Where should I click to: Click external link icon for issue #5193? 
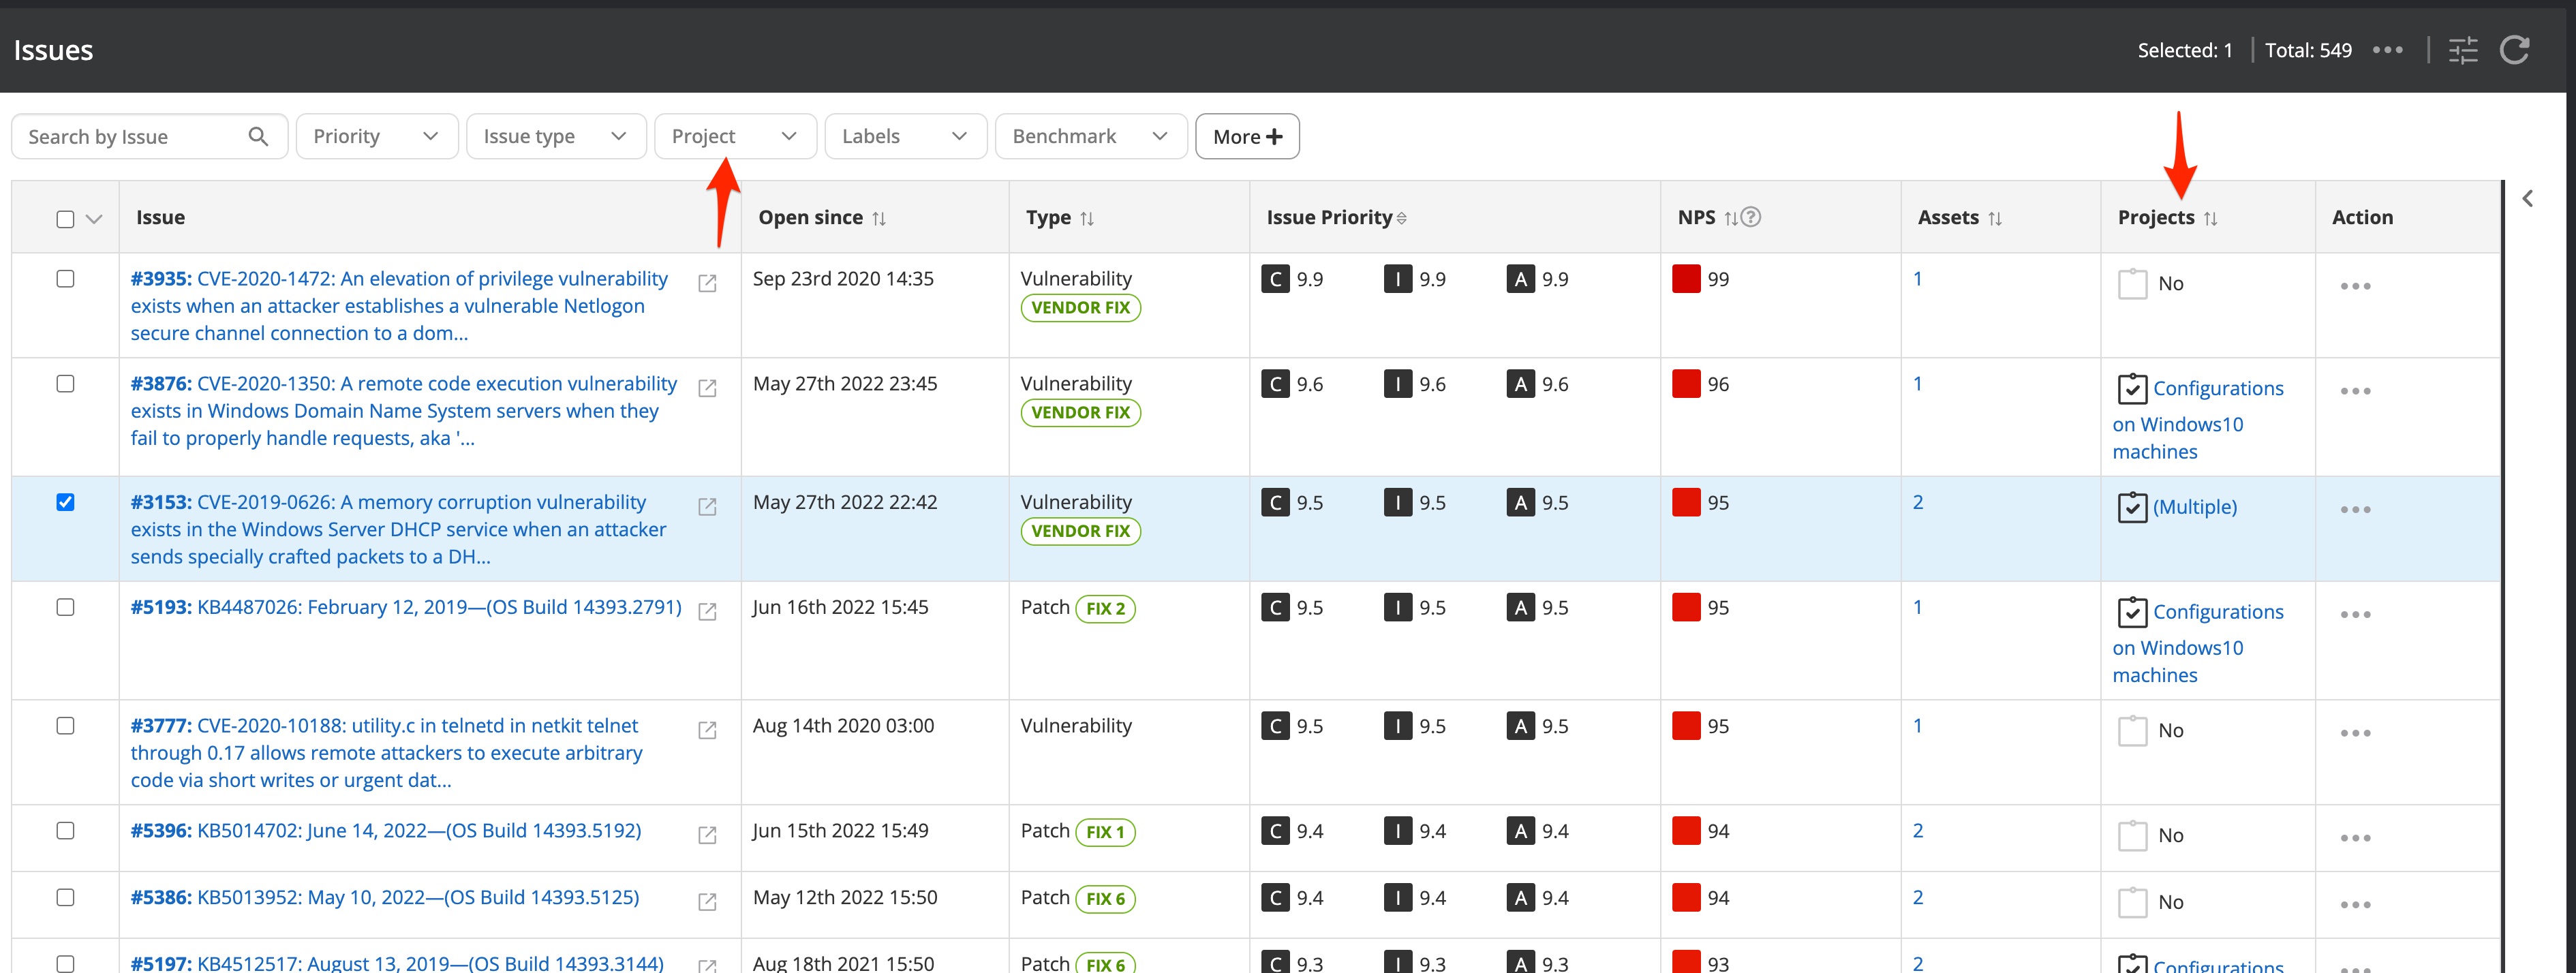click(x=707, y=611)
